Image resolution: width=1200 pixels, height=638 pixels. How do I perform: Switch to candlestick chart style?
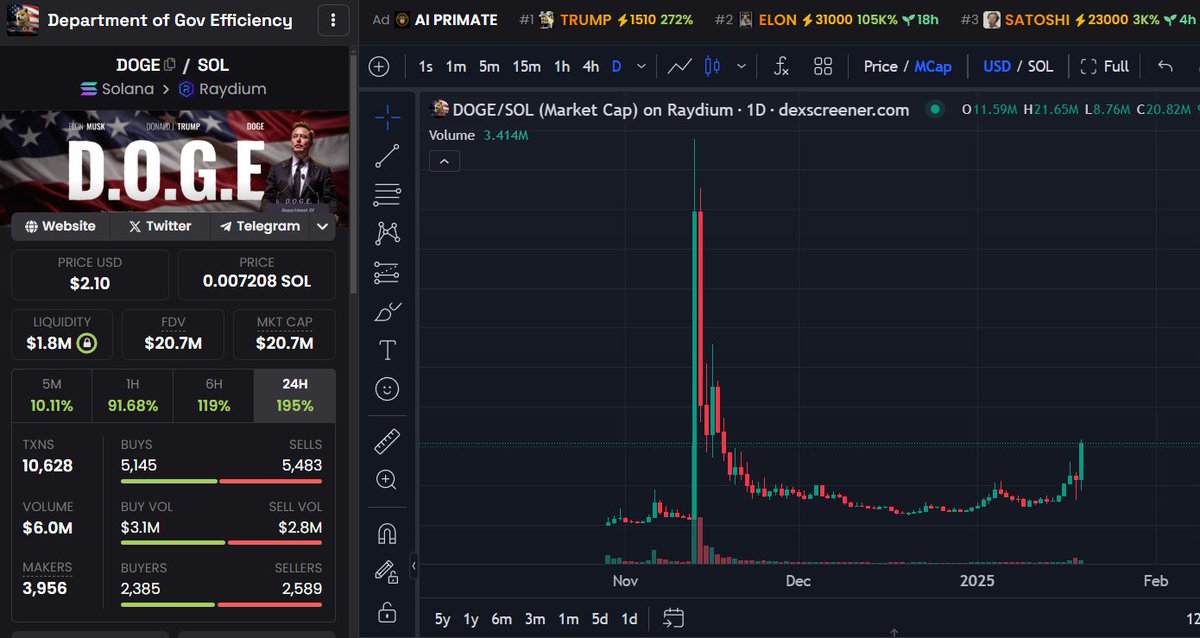[x=713, y=66]
